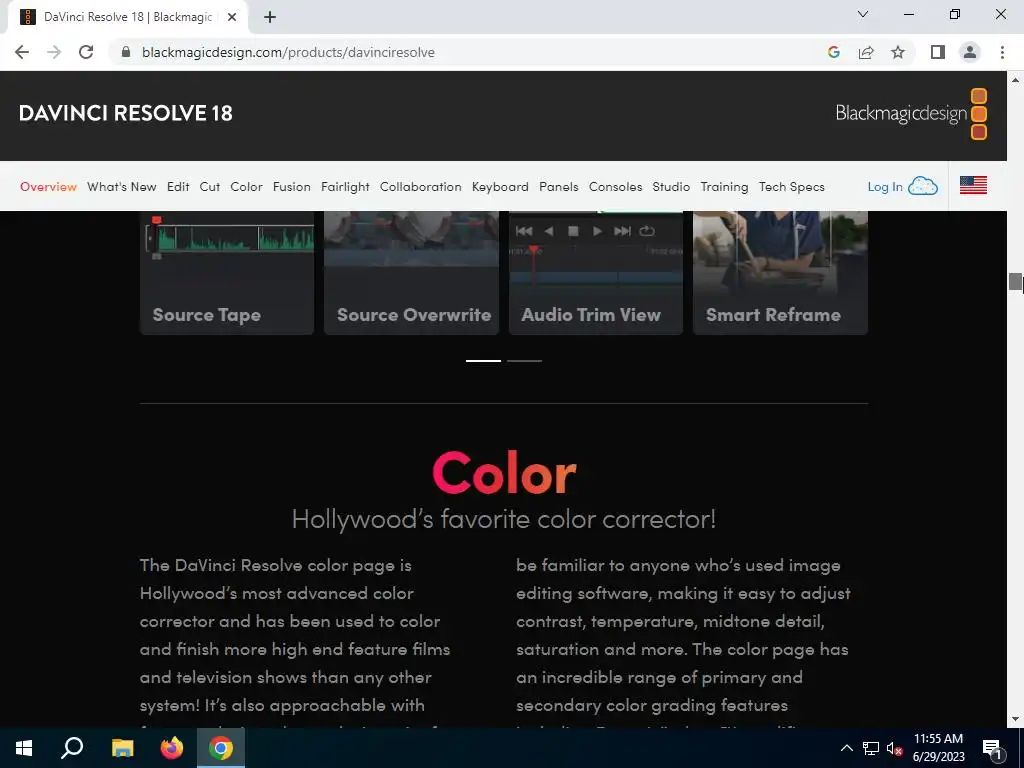
Task: Open the browser side panel icon
Action: coord(938,52)
